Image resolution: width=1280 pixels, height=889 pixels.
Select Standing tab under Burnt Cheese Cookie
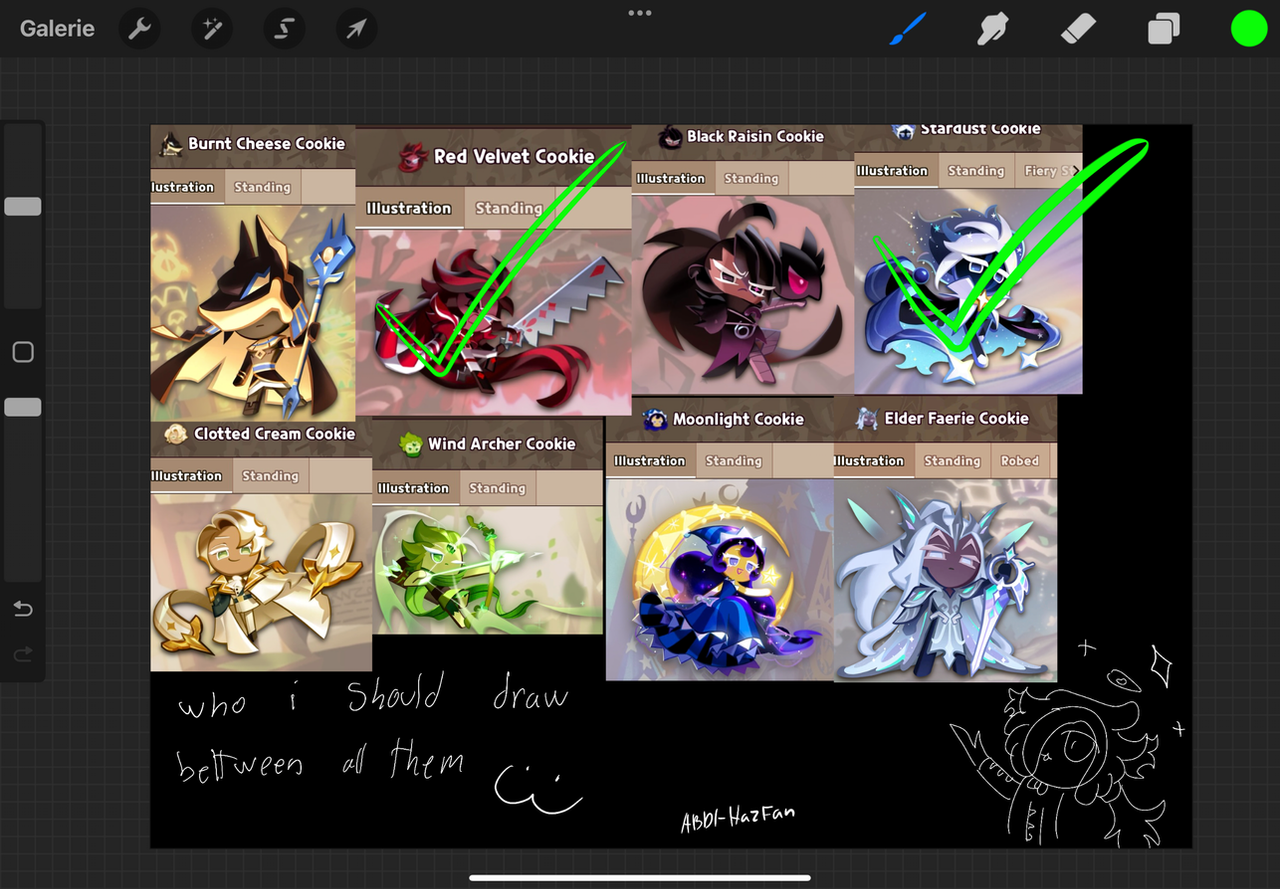click(x=262, y=187)
